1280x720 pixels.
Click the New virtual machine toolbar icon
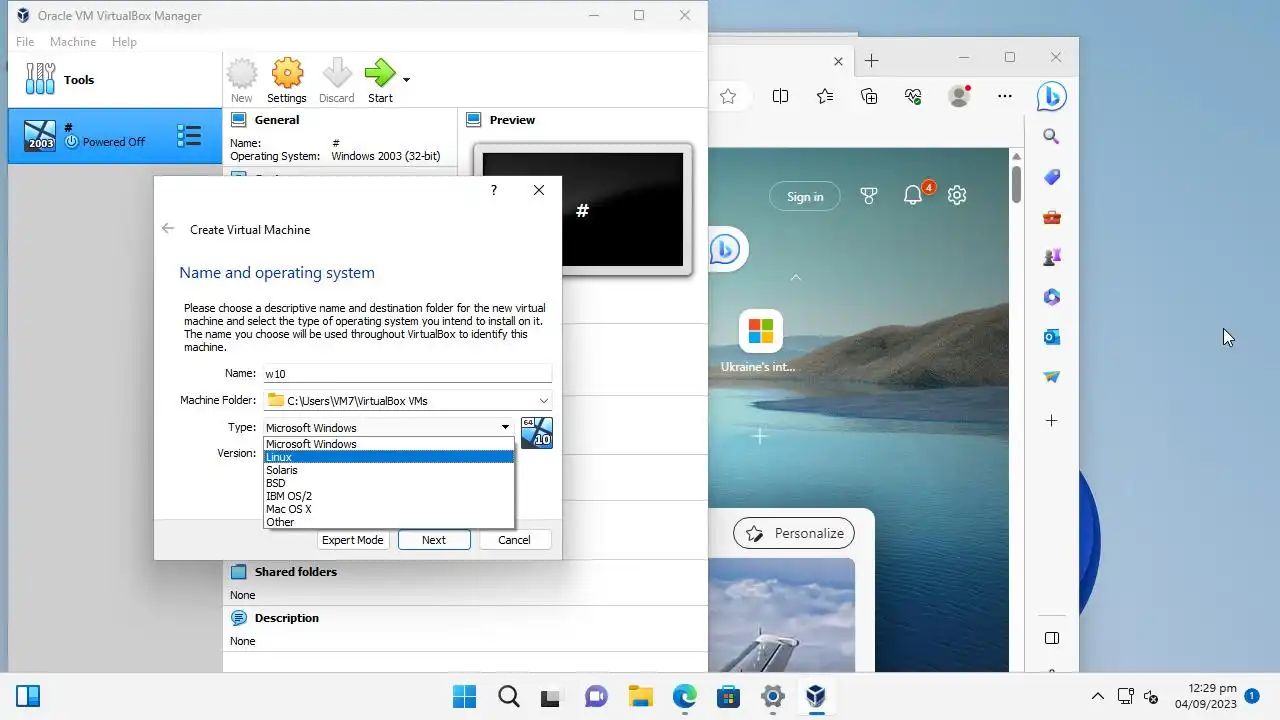pyautogui.click(x=241, y=80)
